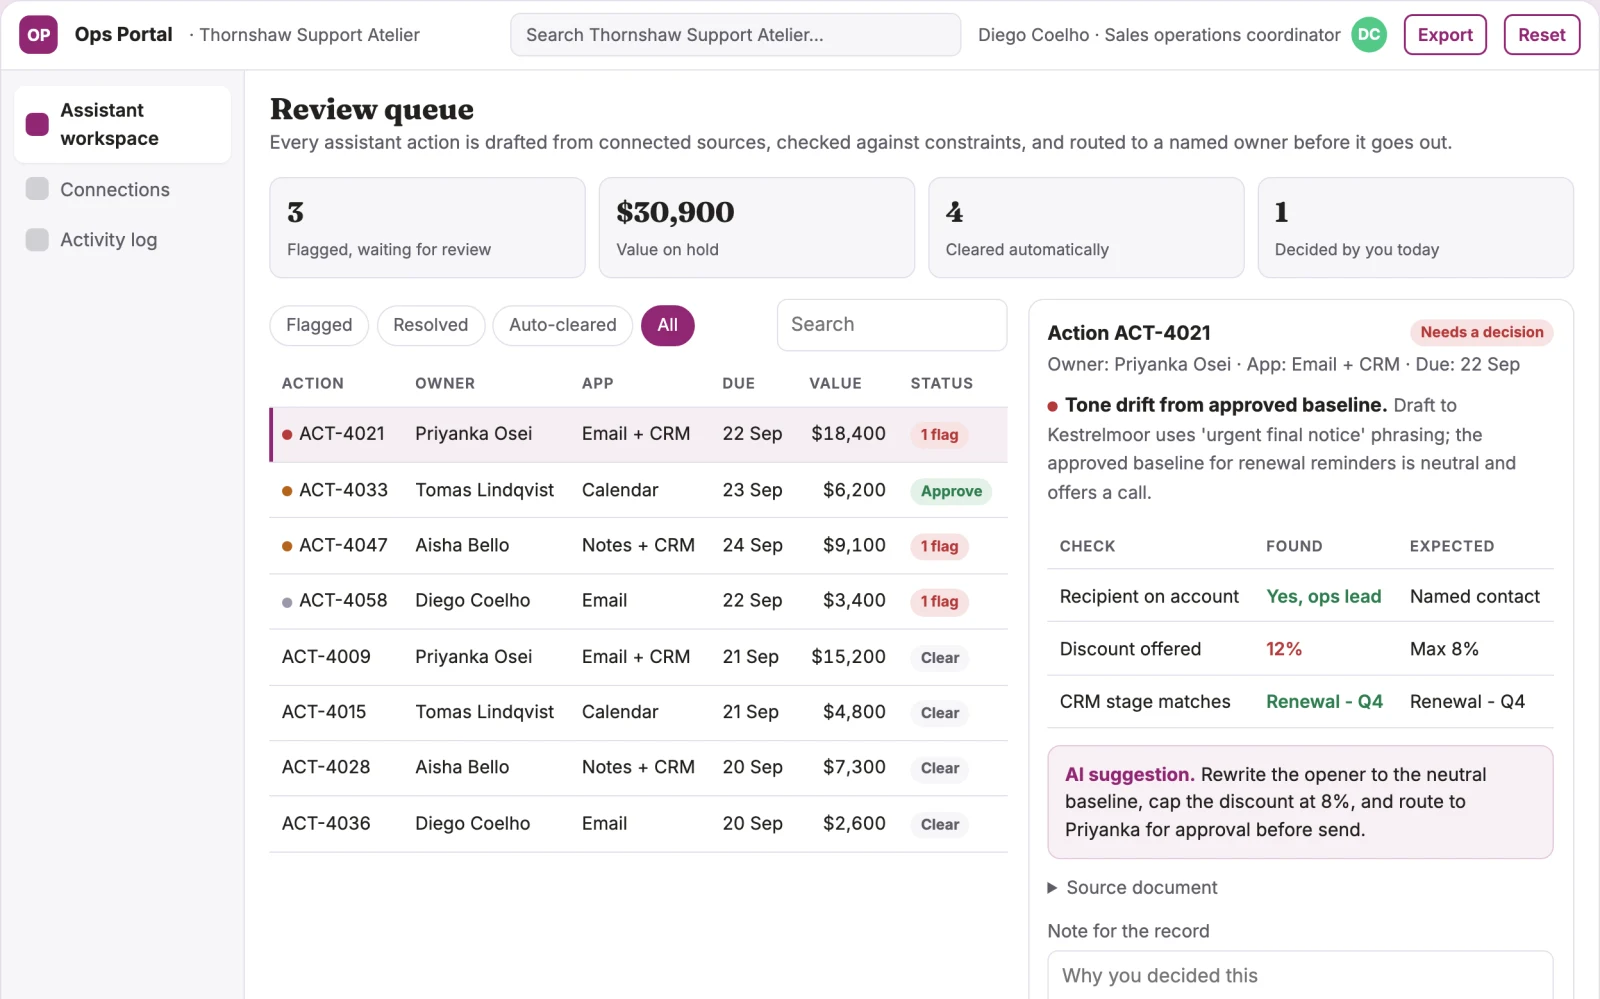Select the All filter tab
Screen dimensions: 1600x999
[x=667, y=325]
